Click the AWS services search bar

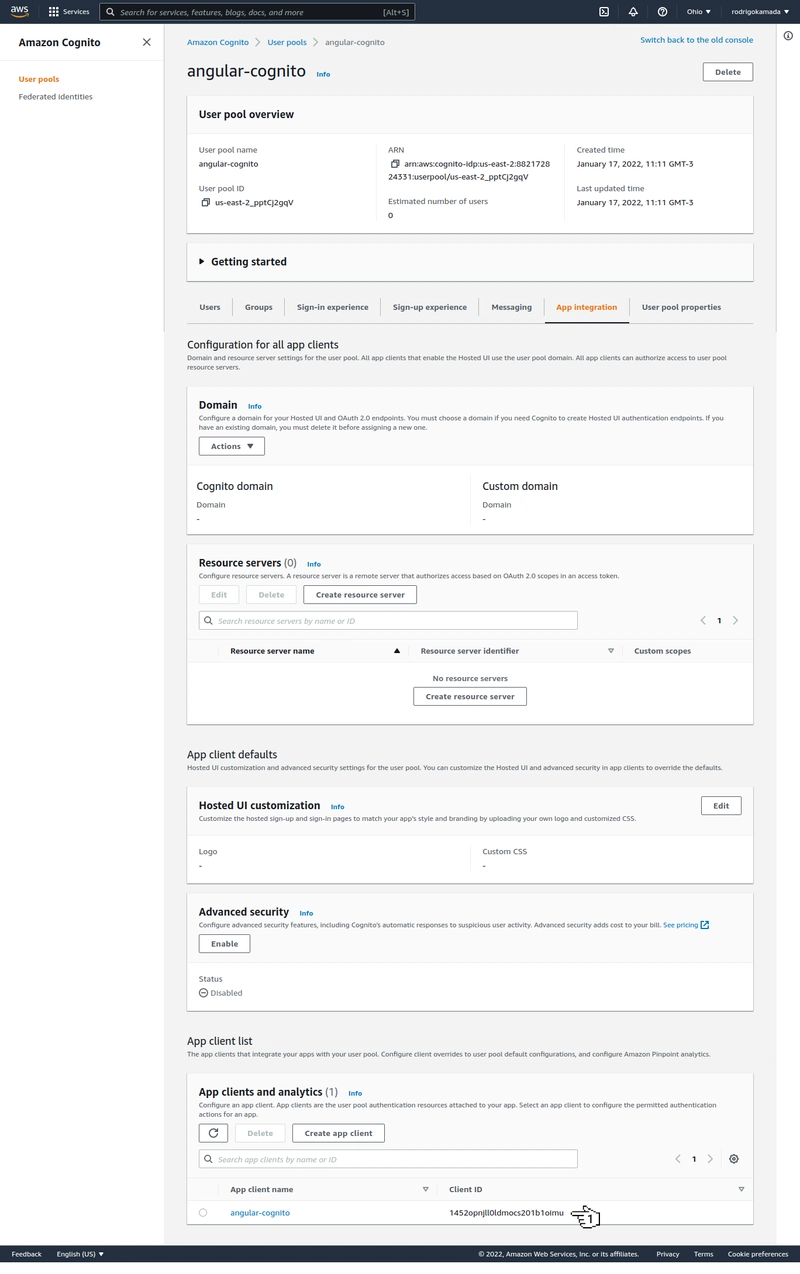pyautogui.click(x=257, y=12)
